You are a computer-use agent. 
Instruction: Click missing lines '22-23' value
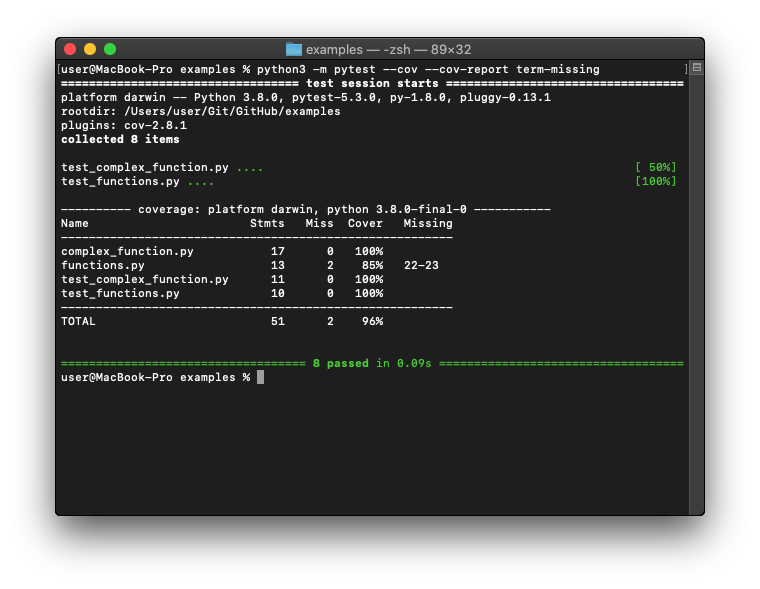421,265
